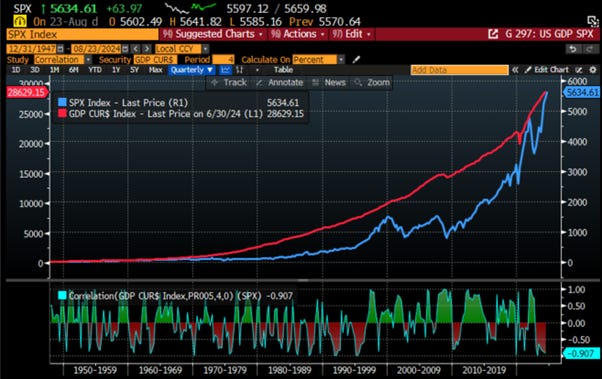Activate the Zoom magnifier tool
The width and height of the screenshot is (602, 379).
pos(372,83)
